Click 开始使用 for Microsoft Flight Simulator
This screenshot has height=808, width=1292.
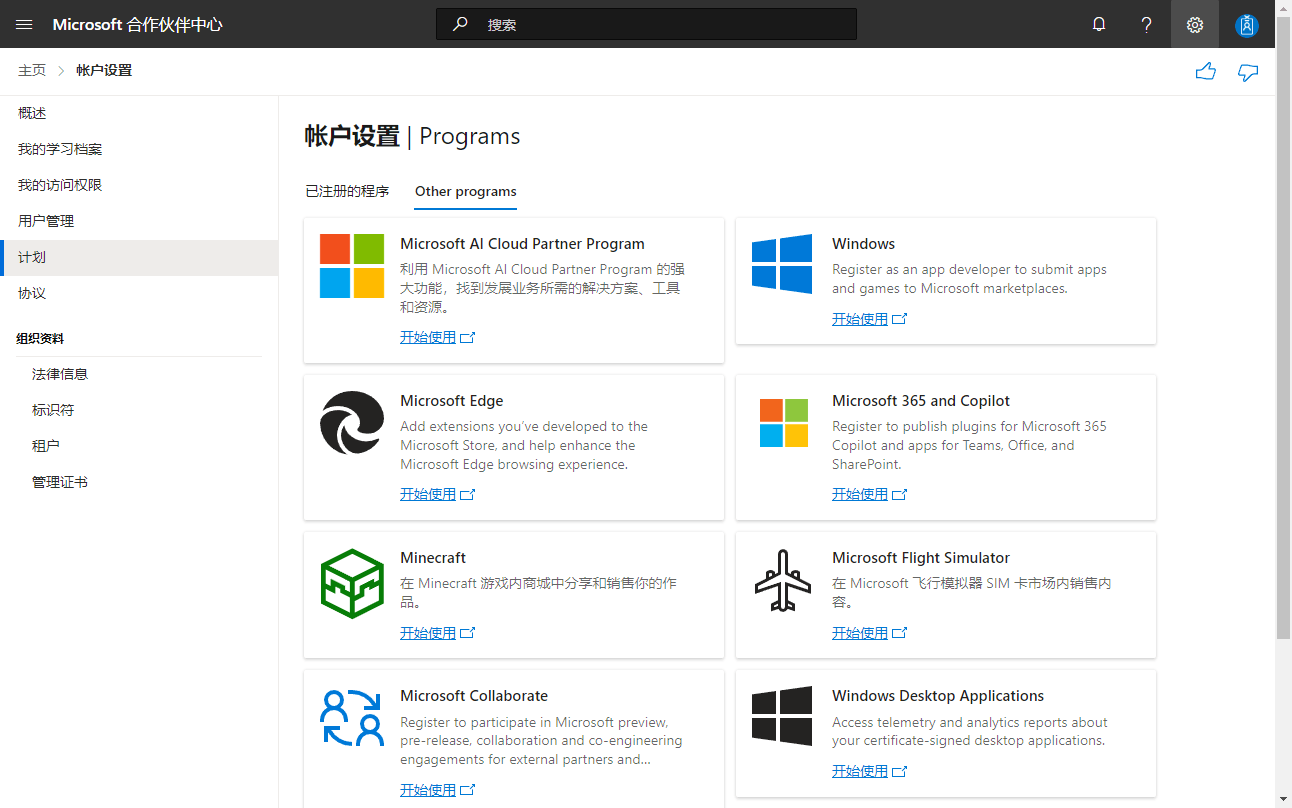click(860, 633)
